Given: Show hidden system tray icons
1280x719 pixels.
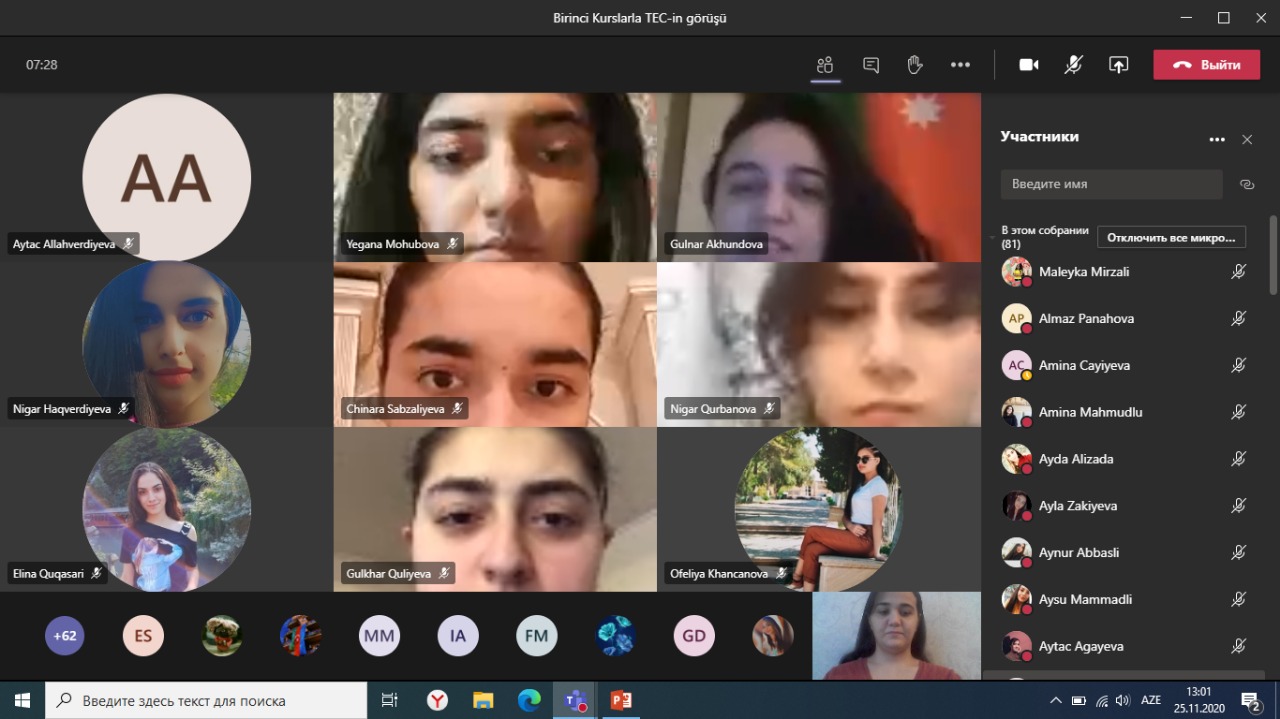Looking at the screenshot, I should 1055,700.
